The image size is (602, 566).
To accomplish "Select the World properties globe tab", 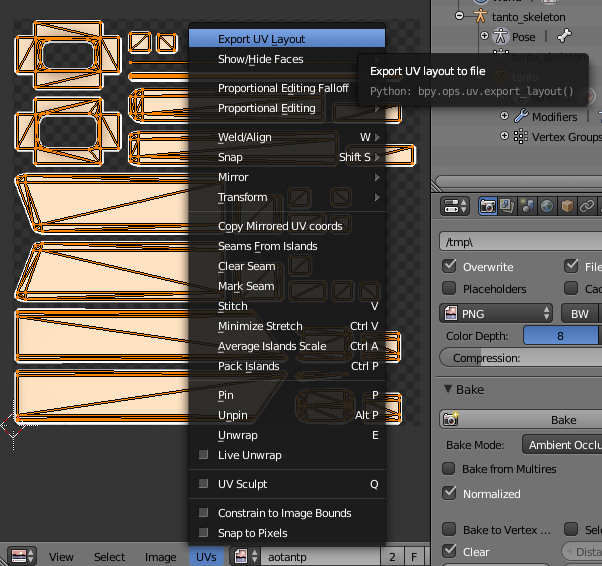I will point(547,206).
